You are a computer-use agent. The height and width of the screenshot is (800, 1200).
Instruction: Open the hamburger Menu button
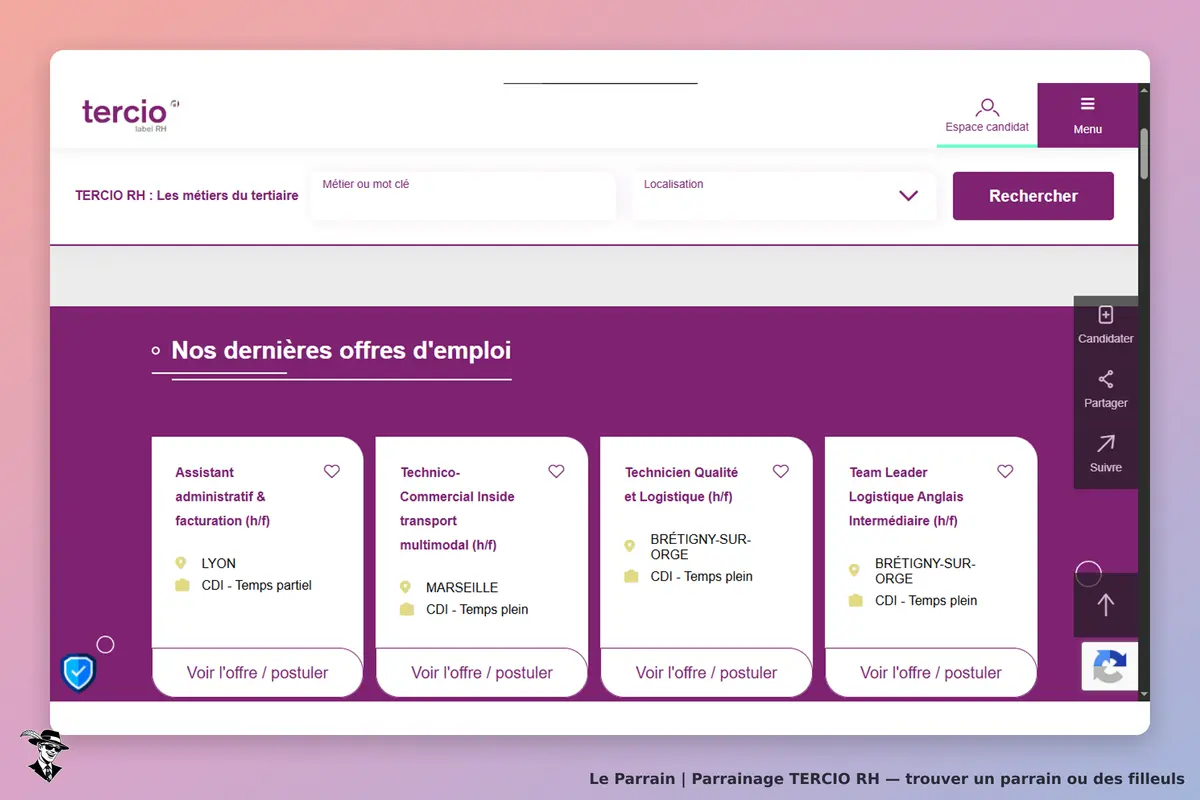pos(1087,115)
